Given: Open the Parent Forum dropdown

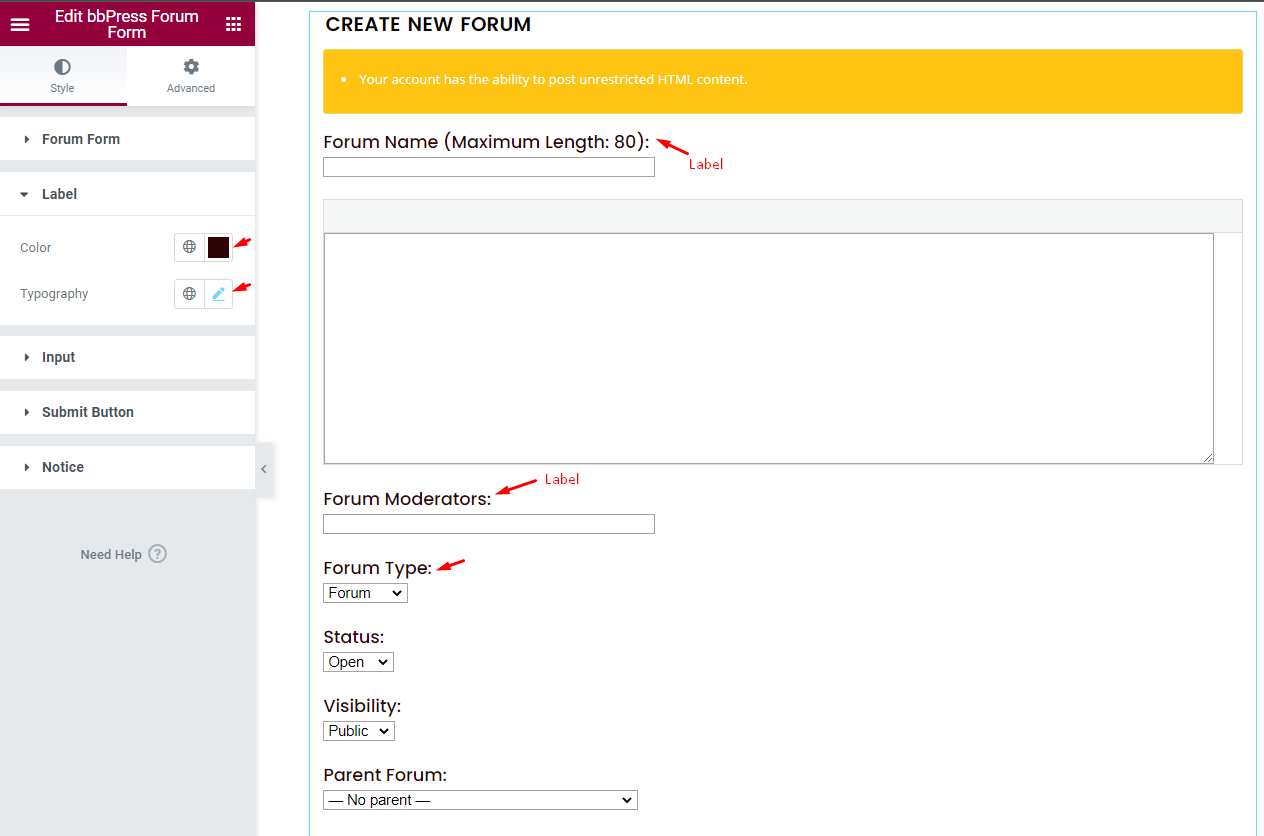Looking at the screenshot, I should point(479,799).
